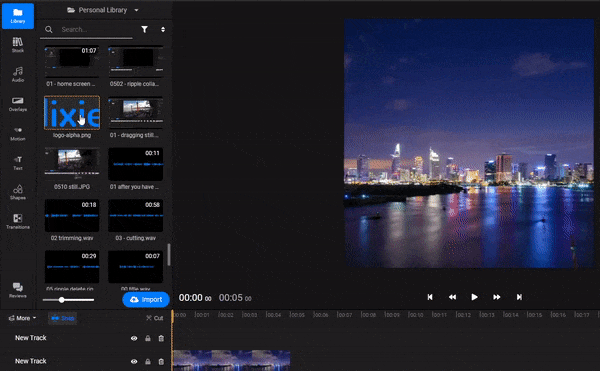Open the Shapes panel
600x371 pixels.
click(x=18, y=192)
